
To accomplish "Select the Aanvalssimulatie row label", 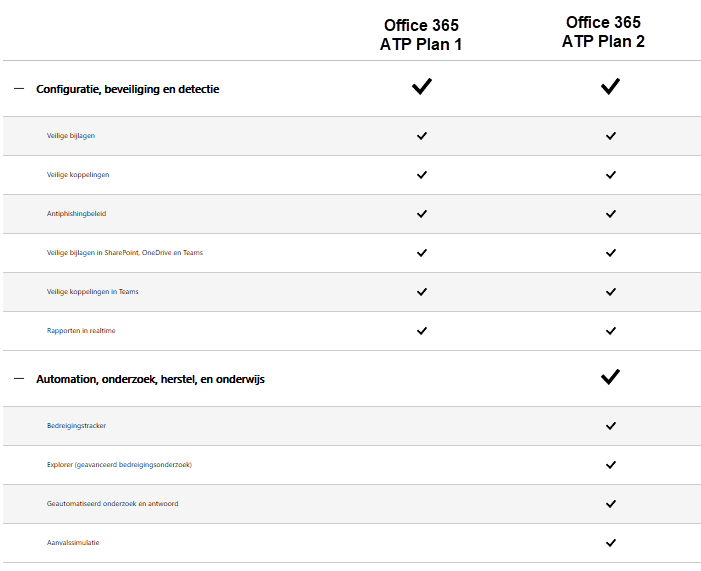I will pos(73,542).
